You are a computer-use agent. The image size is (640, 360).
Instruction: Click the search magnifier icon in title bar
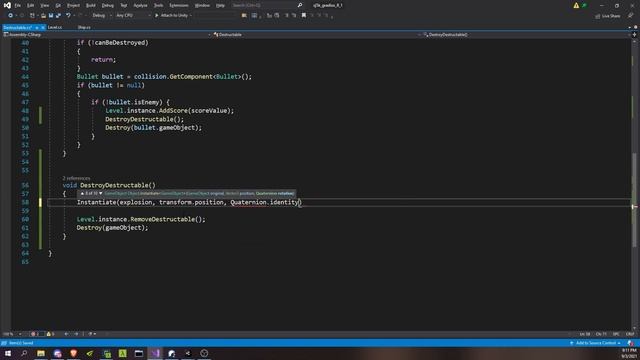[x=300, y=5]
